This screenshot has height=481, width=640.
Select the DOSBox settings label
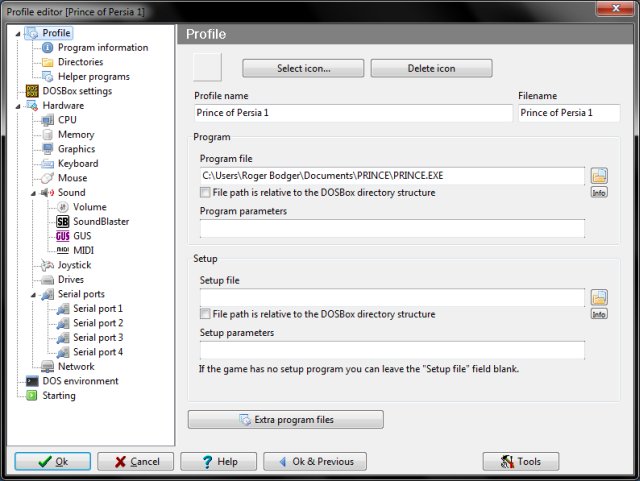tap(77, 91)
